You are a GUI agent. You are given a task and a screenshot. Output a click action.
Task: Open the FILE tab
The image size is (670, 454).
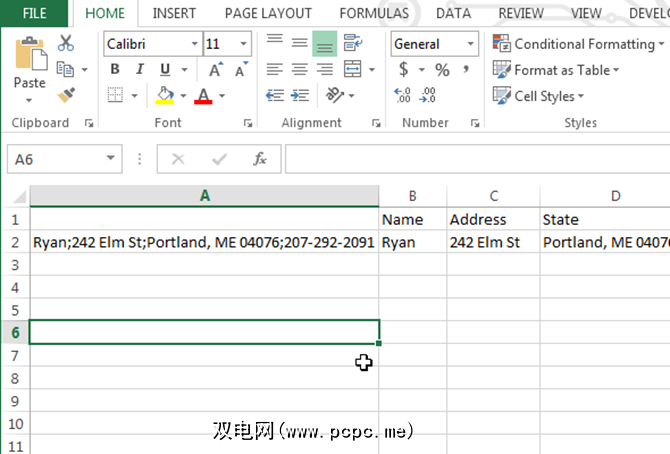point(35,13)
